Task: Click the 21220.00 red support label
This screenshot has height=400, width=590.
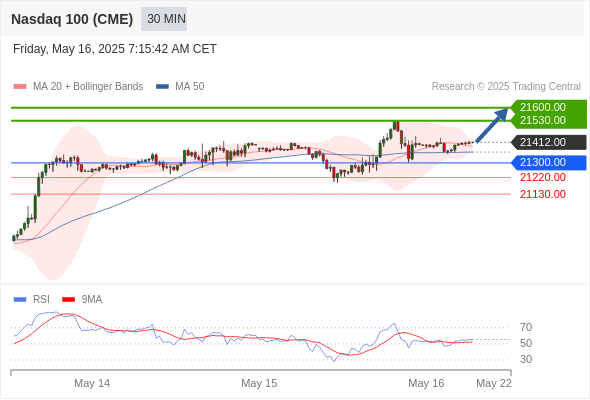Action: coord(543,177)
